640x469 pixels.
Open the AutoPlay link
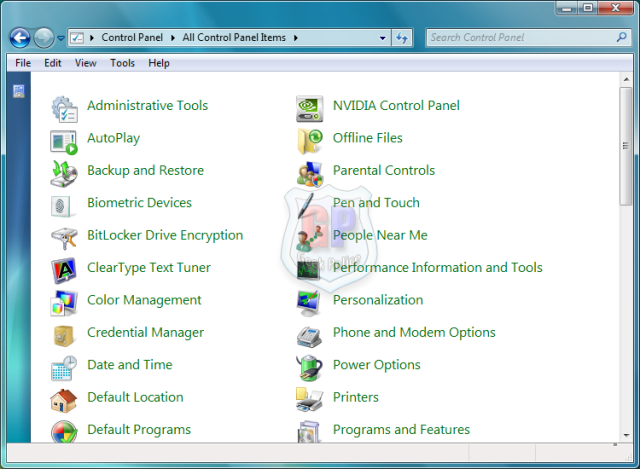click(113, 138)
